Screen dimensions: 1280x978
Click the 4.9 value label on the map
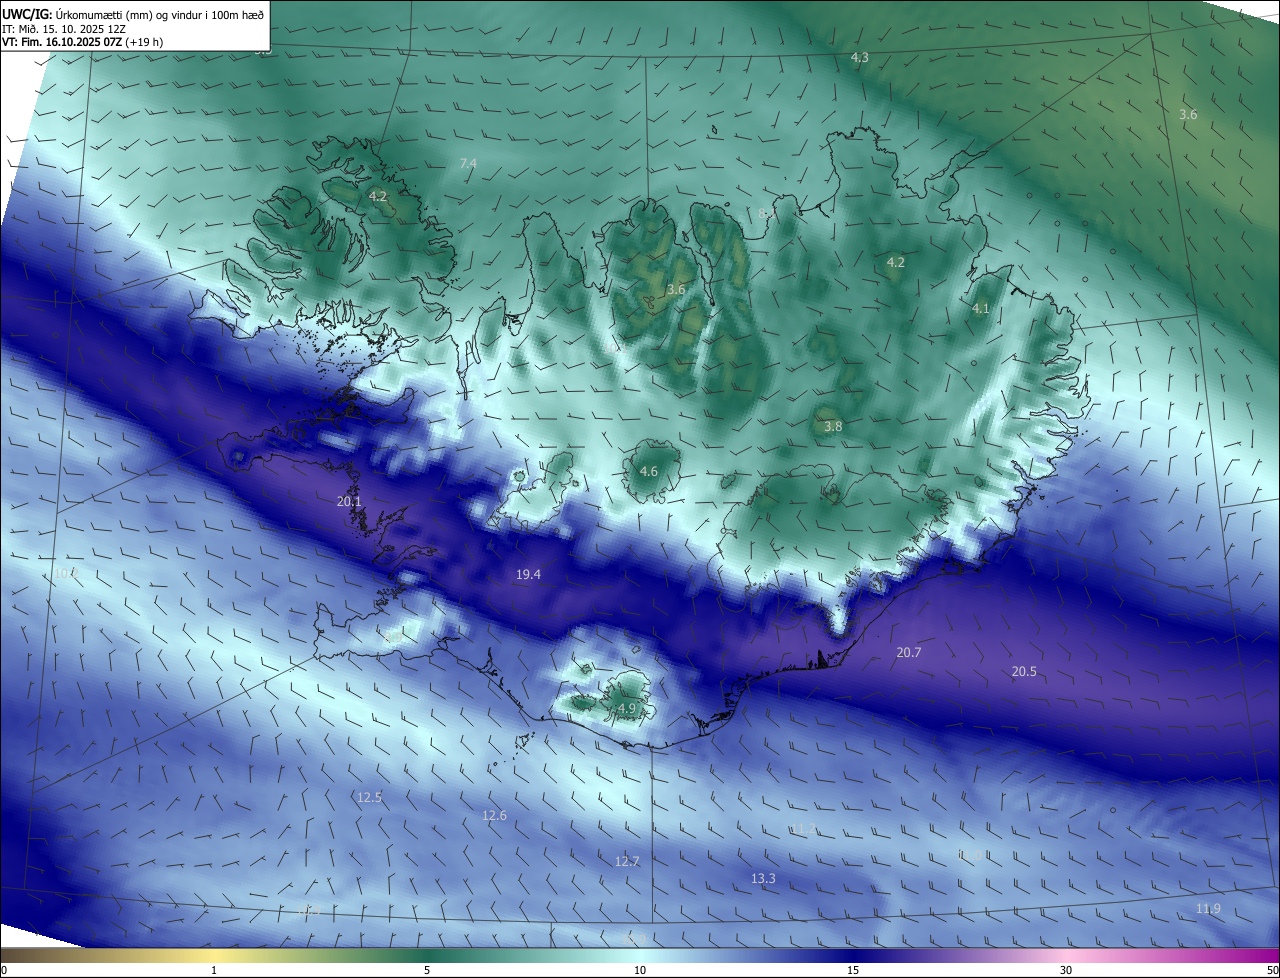(627, 708)
